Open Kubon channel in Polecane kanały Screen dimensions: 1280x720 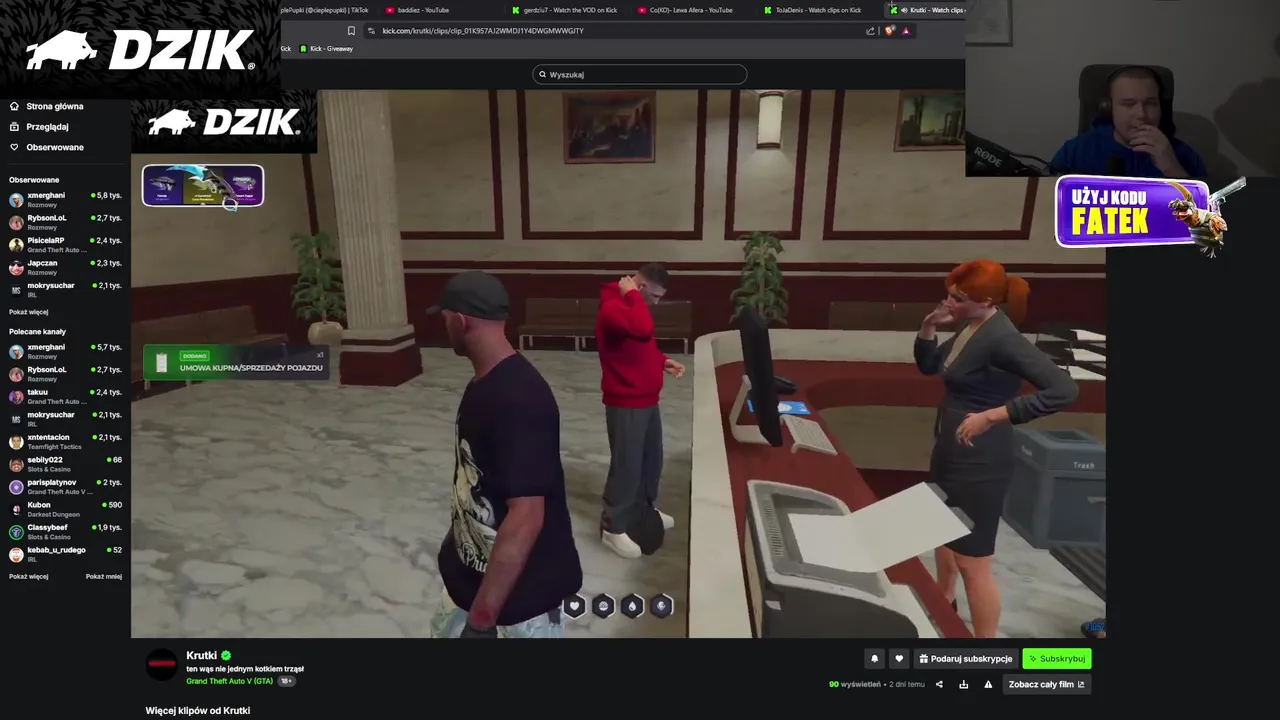(x=65, y=509)
